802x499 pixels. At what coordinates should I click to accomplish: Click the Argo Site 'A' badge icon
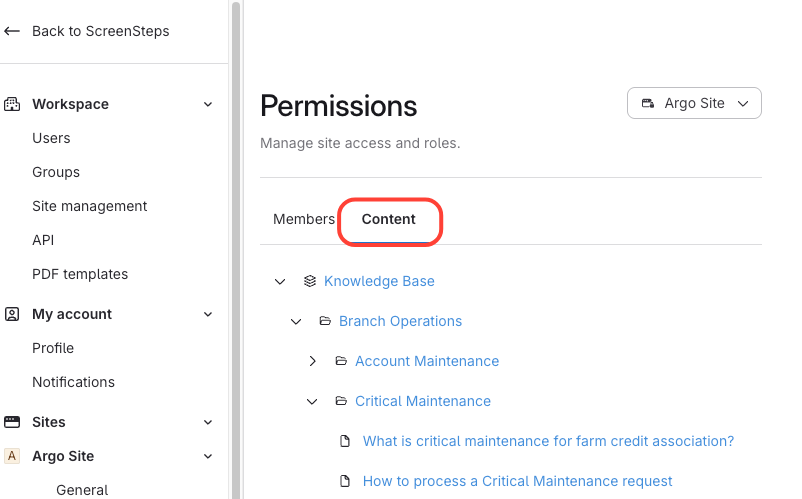[x=12, y=456]
